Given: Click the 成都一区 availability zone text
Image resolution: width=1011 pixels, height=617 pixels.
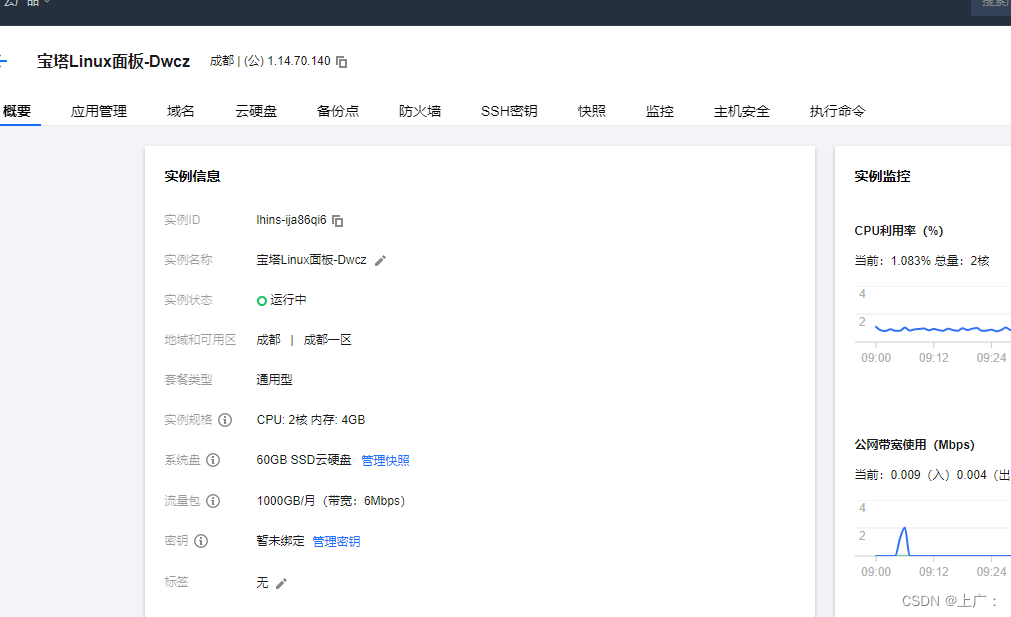Looking at the screenshot, I should point(328,340).
